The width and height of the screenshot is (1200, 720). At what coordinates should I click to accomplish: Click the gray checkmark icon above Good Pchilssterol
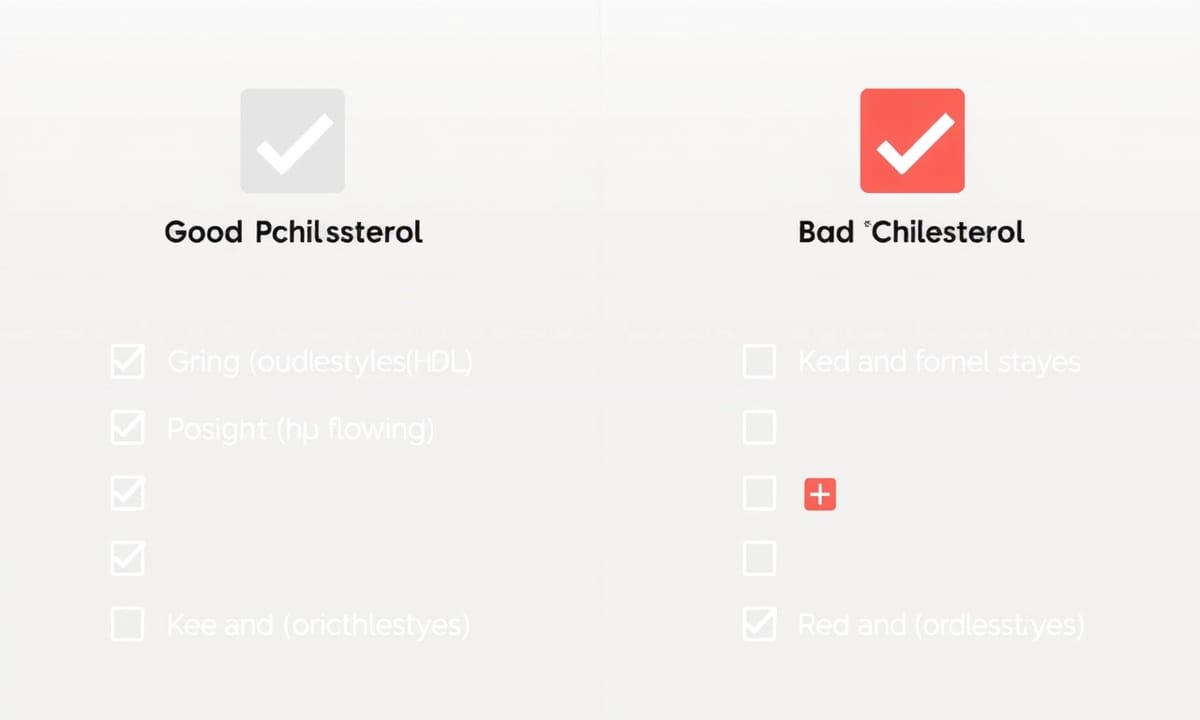[292, 141]
